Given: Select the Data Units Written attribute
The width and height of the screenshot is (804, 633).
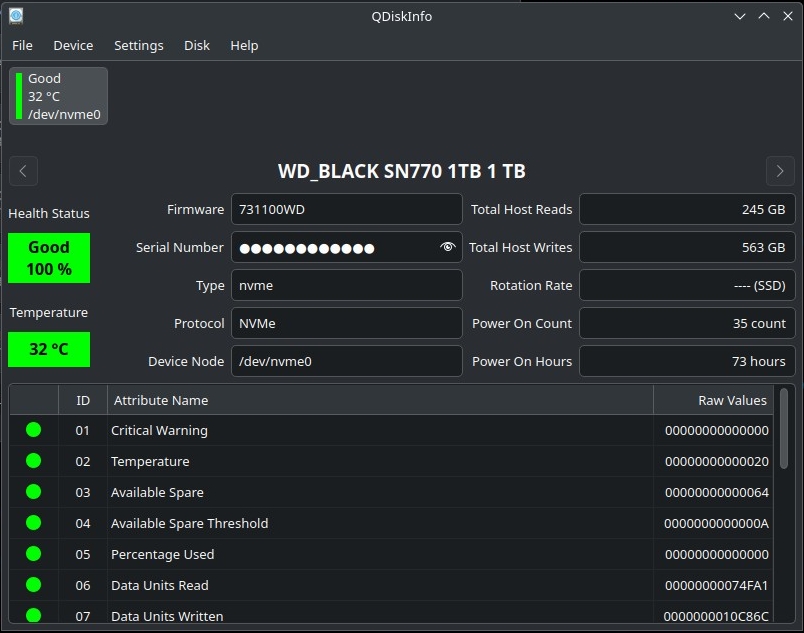Looking at the screenshot, I should 167,616.
